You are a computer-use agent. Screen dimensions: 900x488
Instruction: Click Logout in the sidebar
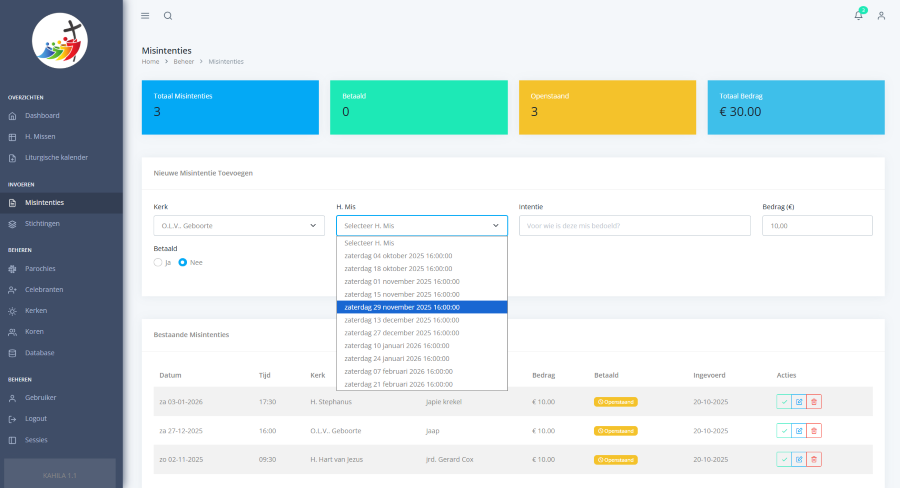(x=36, y=418)
